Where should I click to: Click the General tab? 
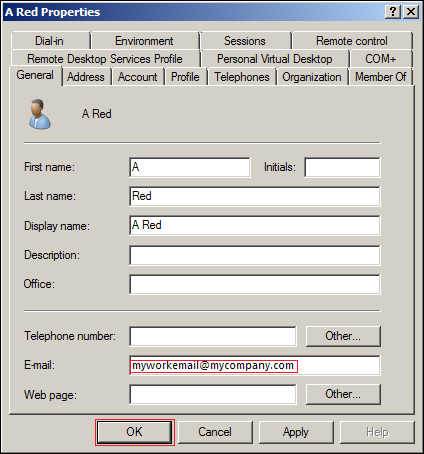click(35, 75)
